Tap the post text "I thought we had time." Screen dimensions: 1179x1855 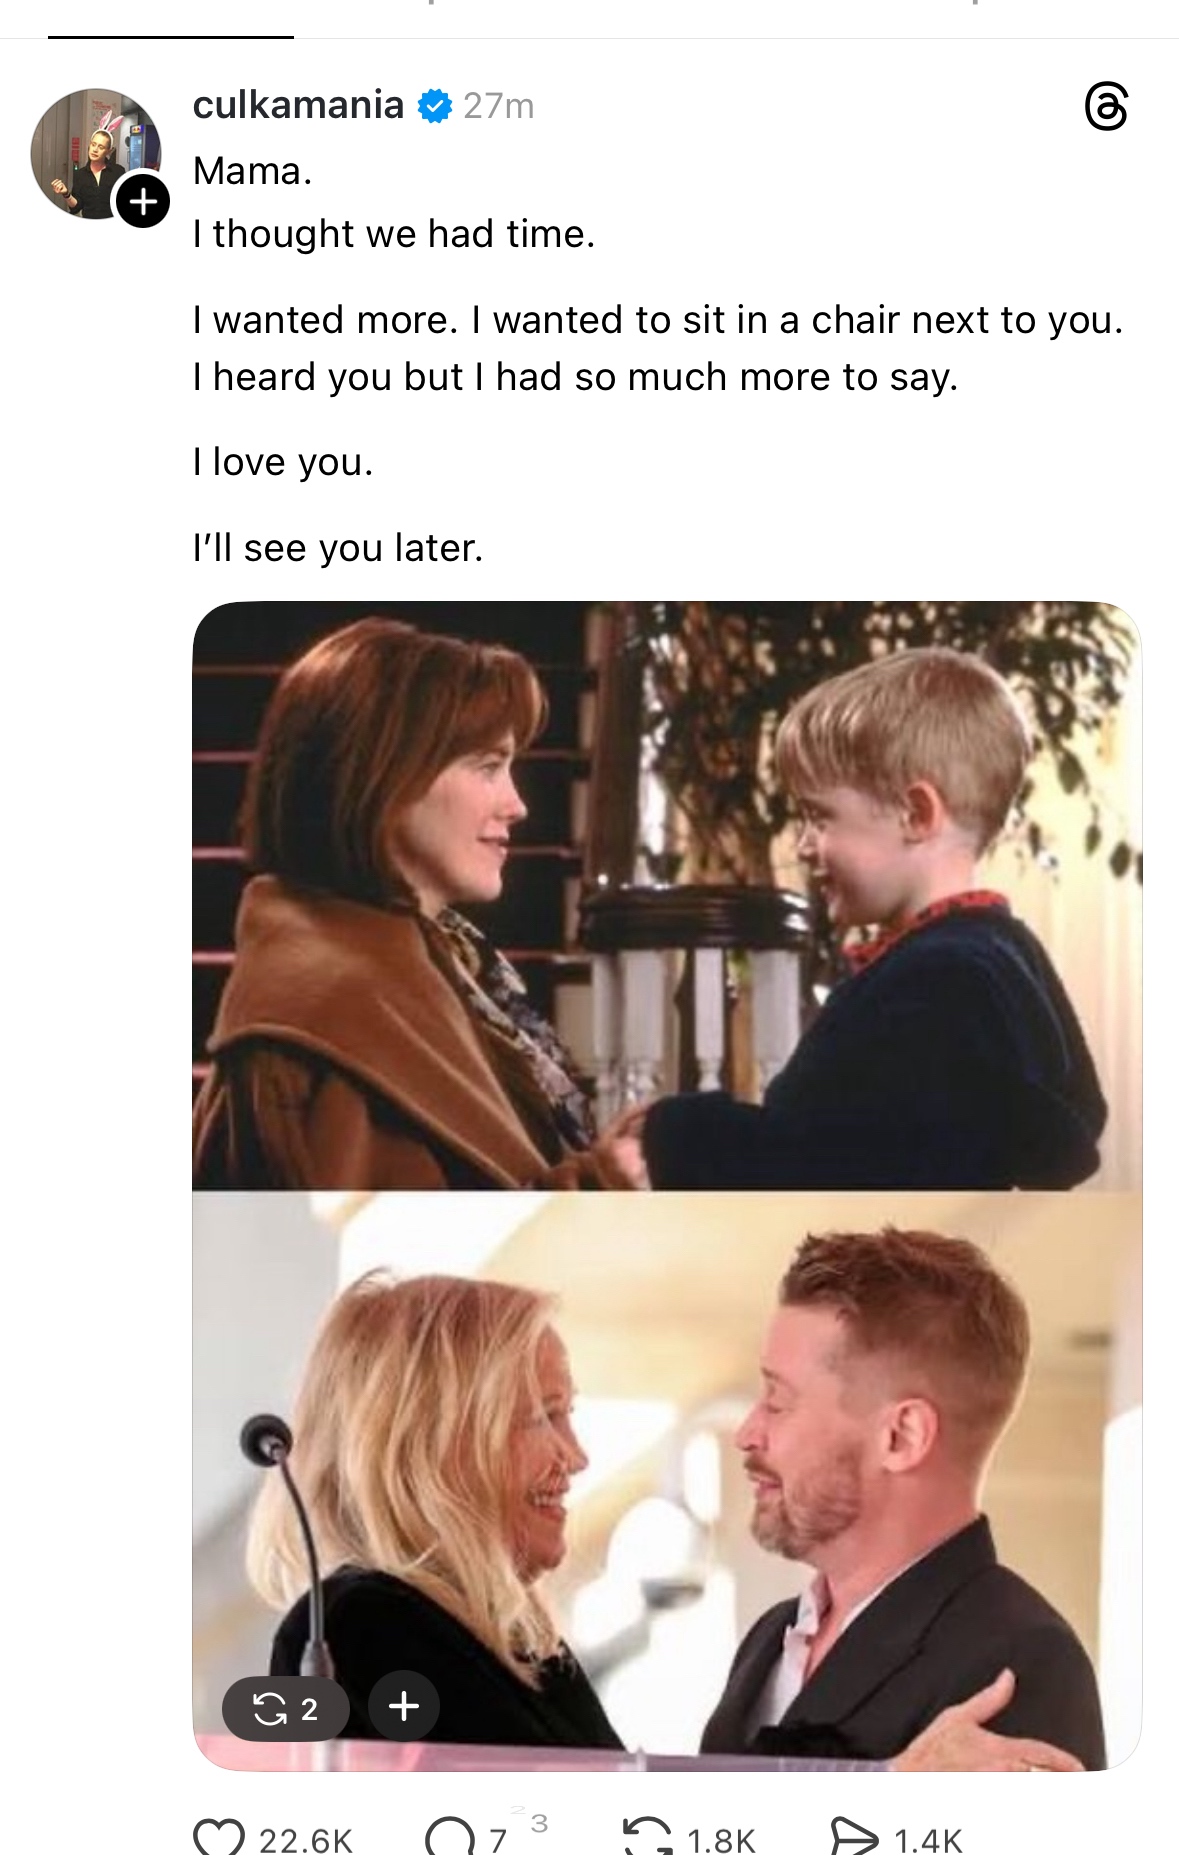[394, 234]
